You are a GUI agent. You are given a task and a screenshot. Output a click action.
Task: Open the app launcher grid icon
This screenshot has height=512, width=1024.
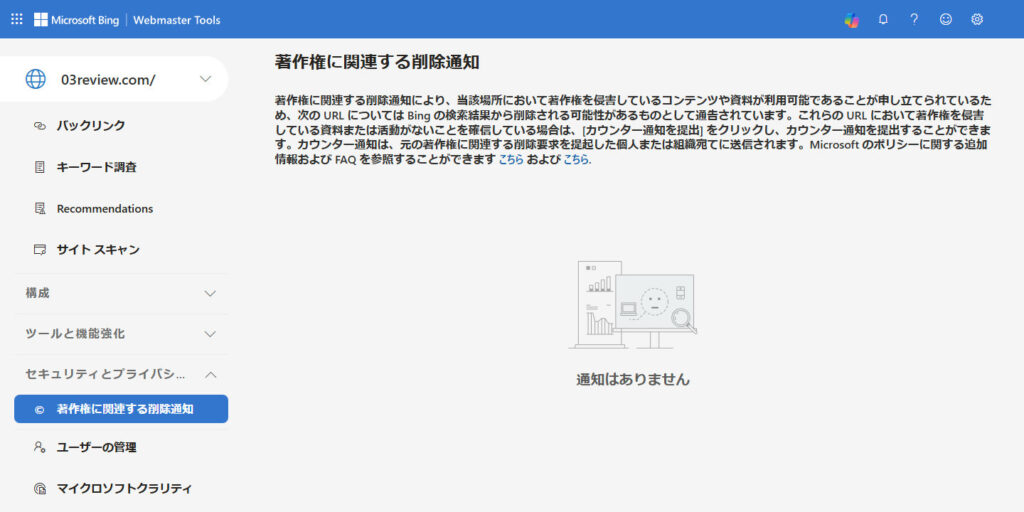(x=17, y=20)
